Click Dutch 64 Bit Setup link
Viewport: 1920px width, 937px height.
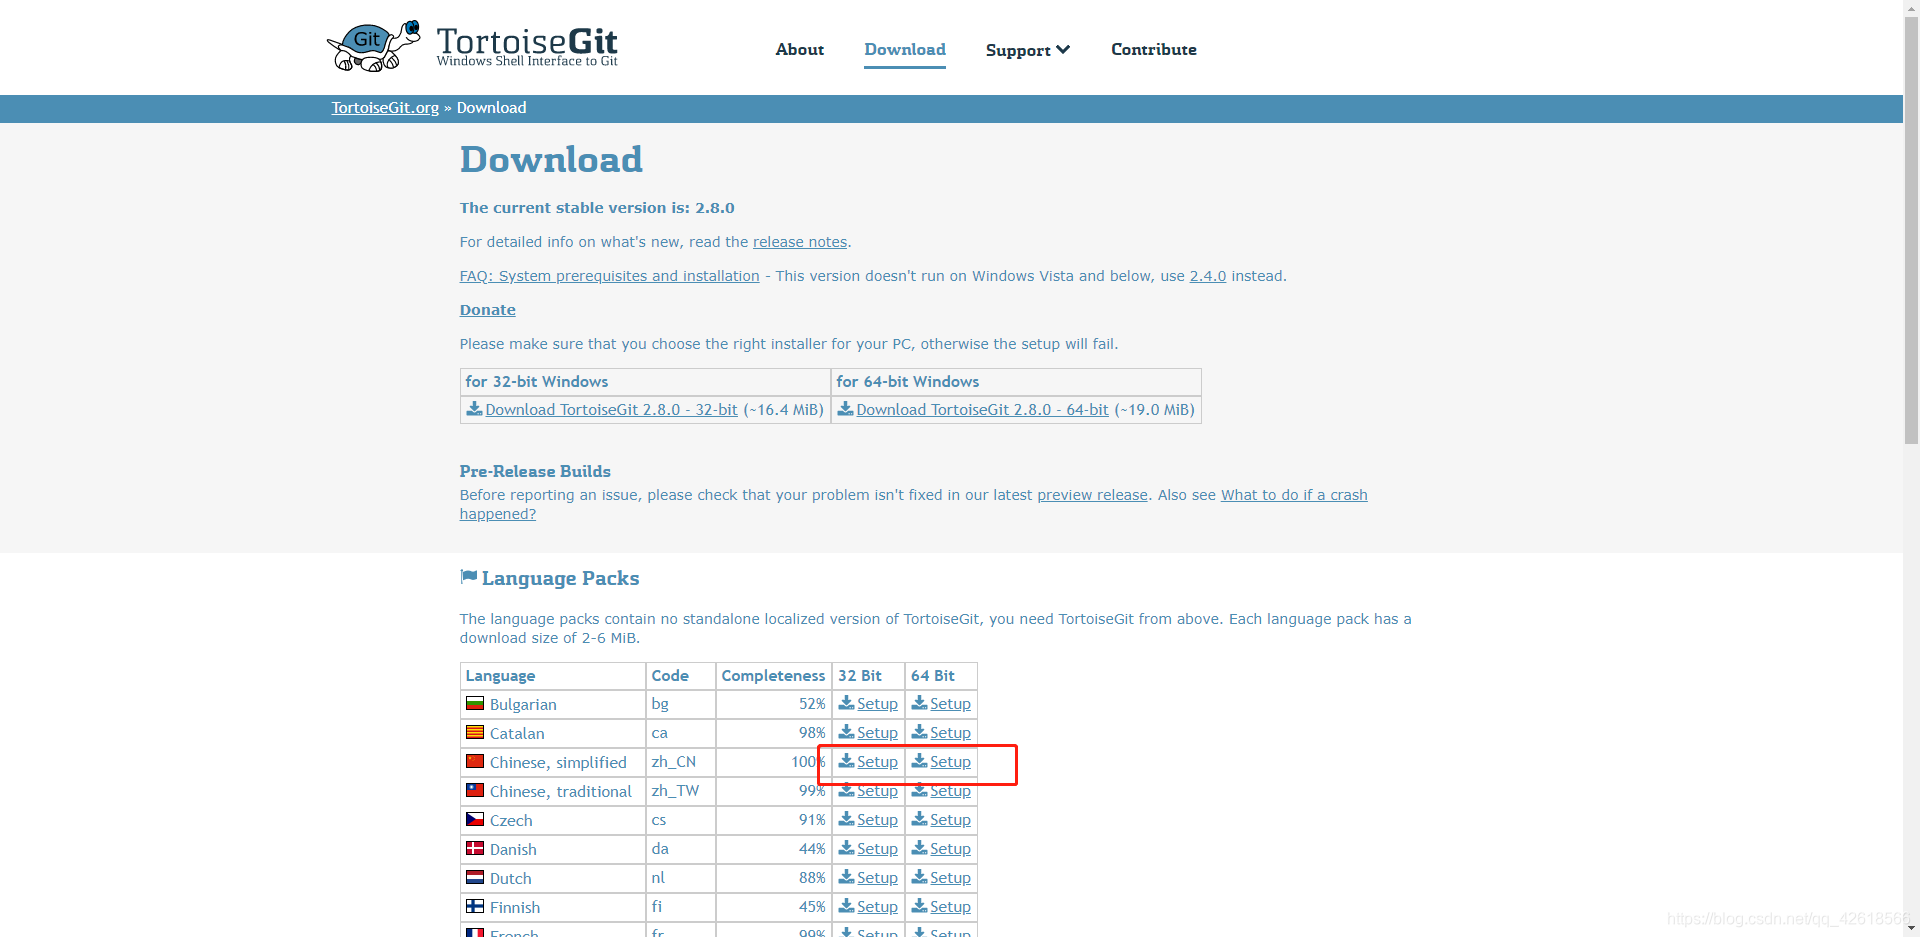pyautogui.click(x=950, y=878)
